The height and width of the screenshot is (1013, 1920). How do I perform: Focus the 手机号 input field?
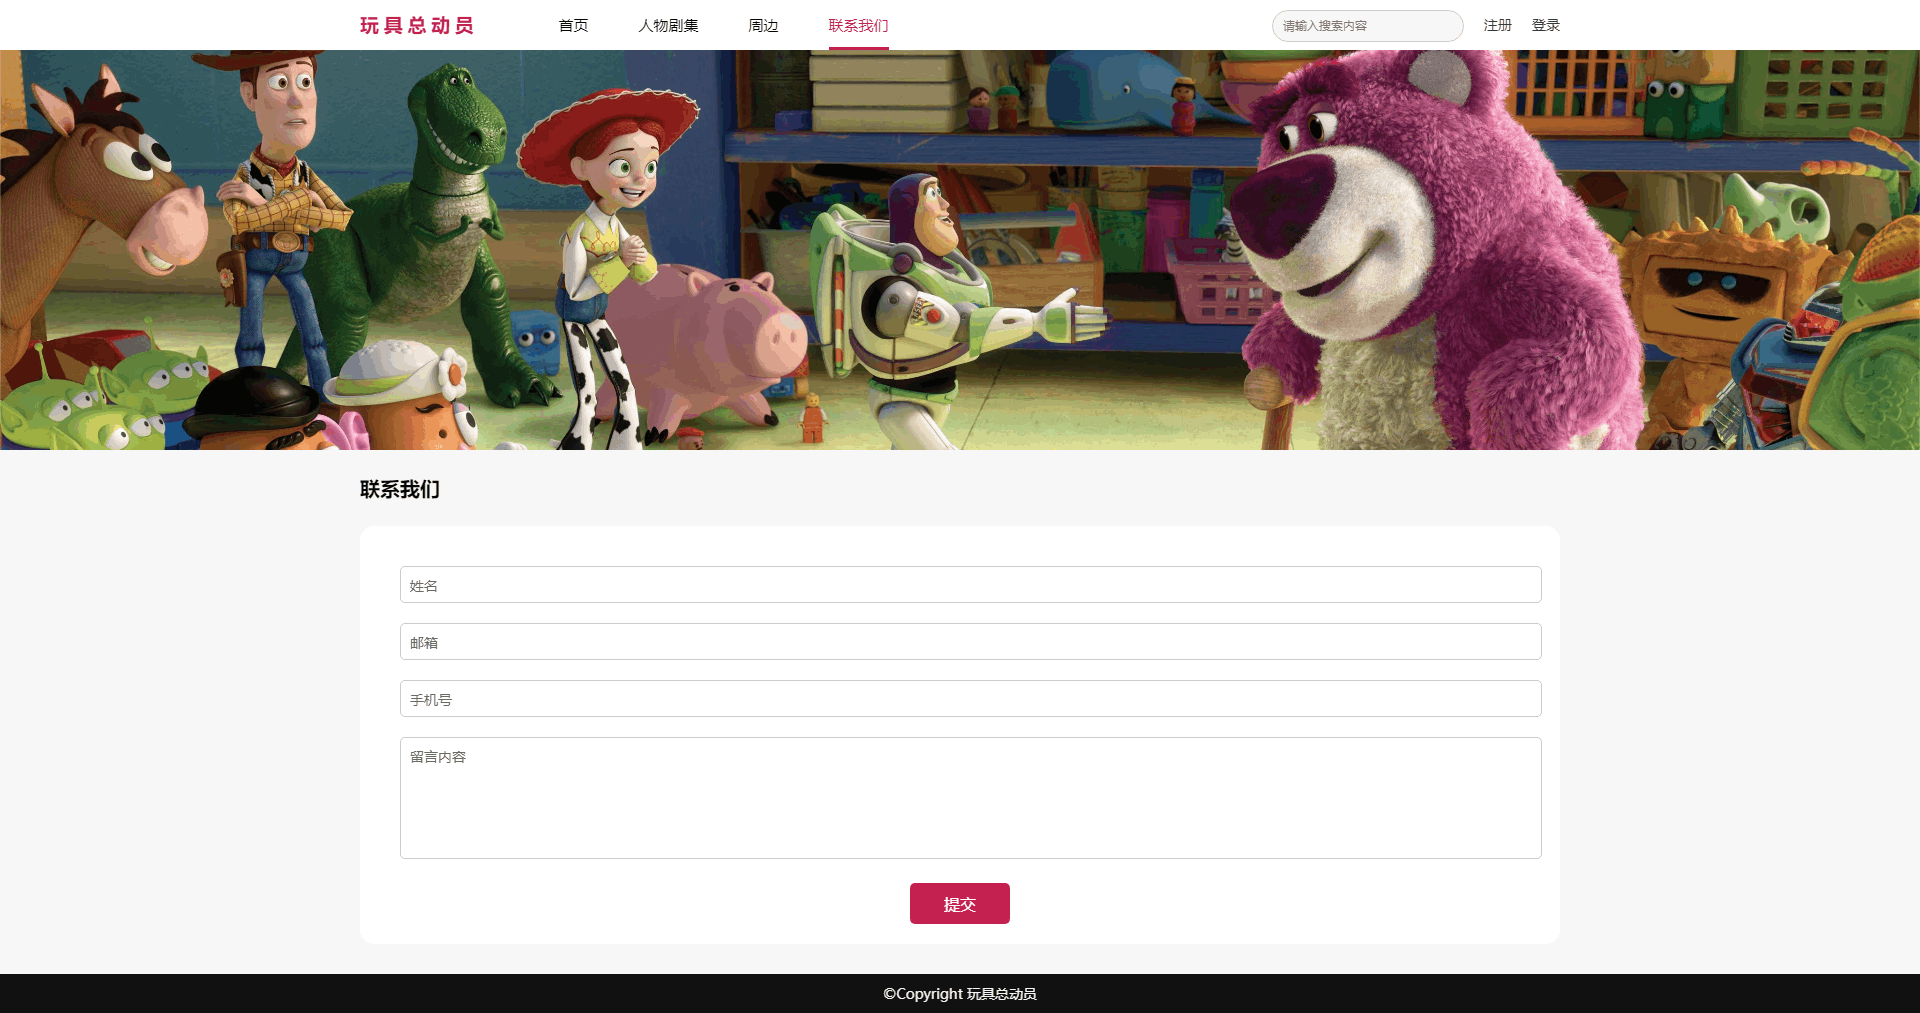970,699
